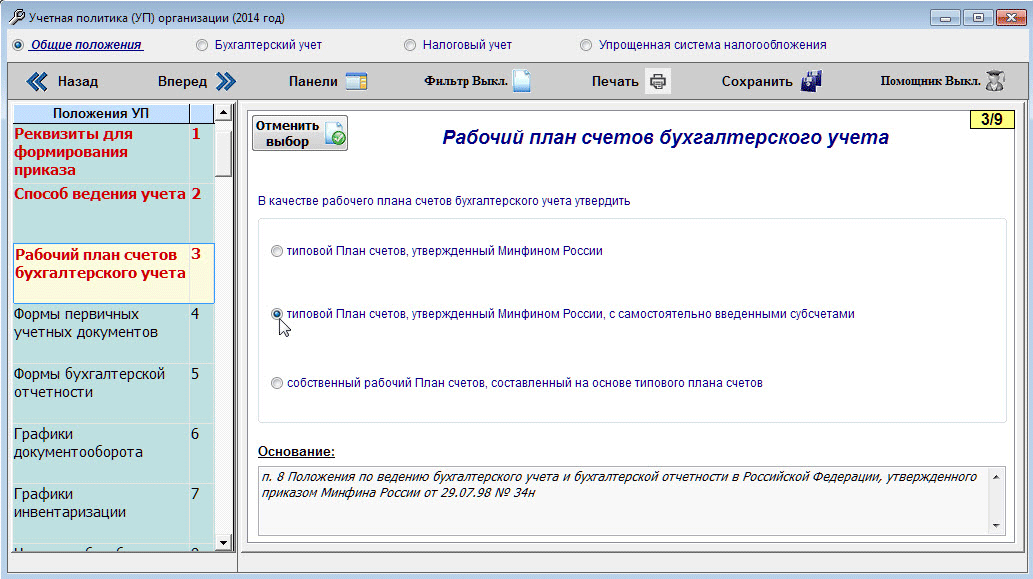Select the Бухгалтерский учет radio button

coord(202,45)
